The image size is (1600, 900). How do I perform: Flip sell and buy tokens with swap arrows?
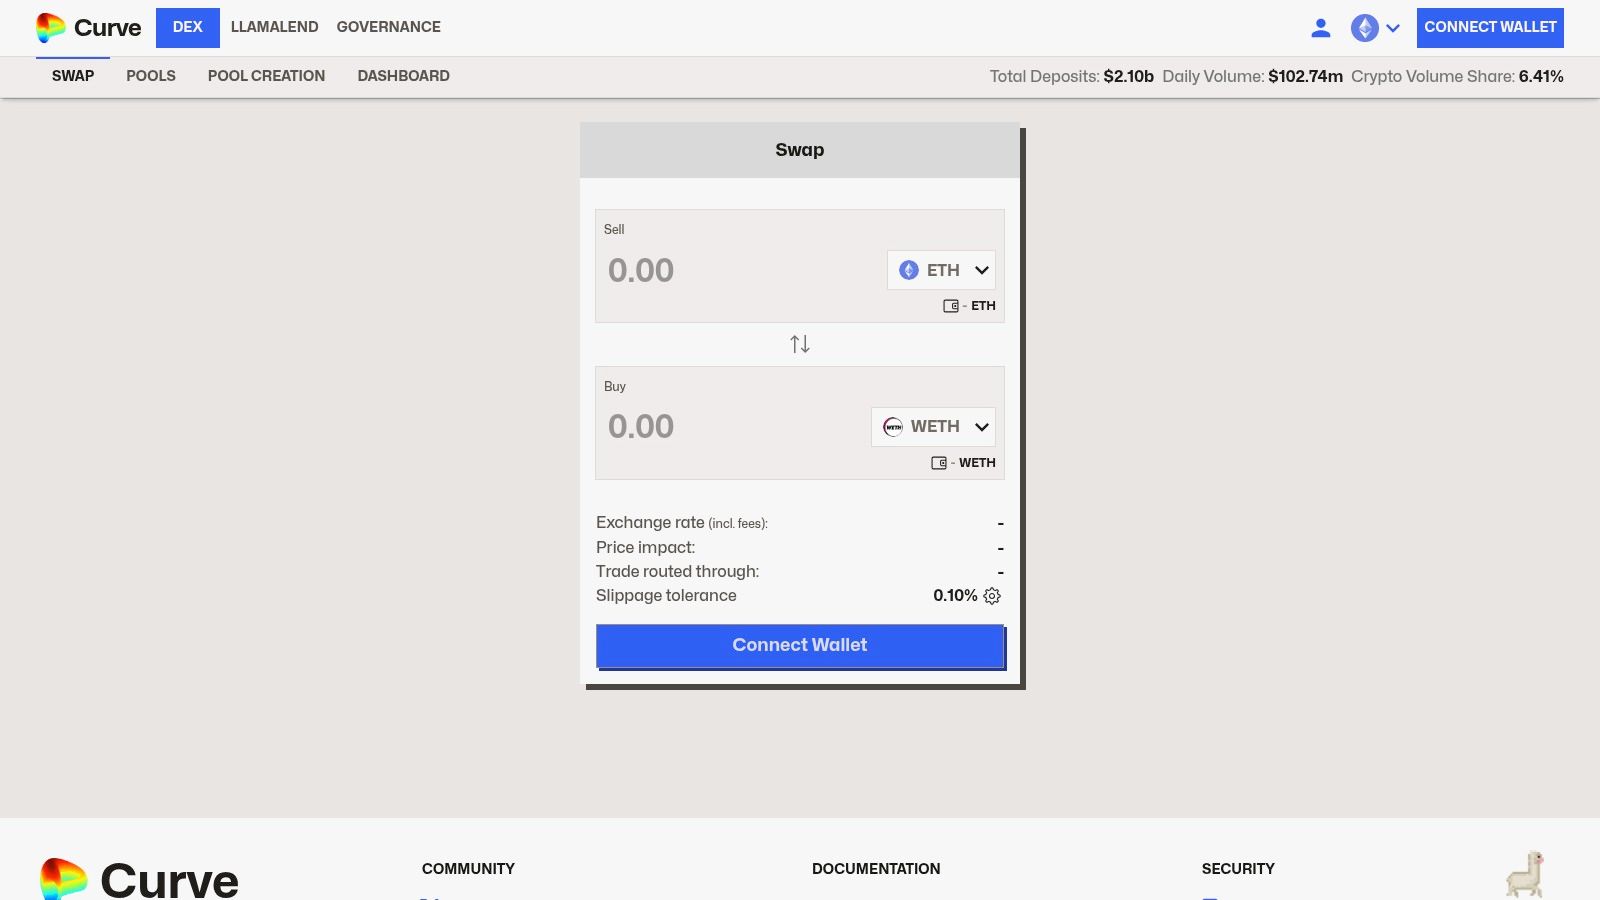tap(800, 345)
